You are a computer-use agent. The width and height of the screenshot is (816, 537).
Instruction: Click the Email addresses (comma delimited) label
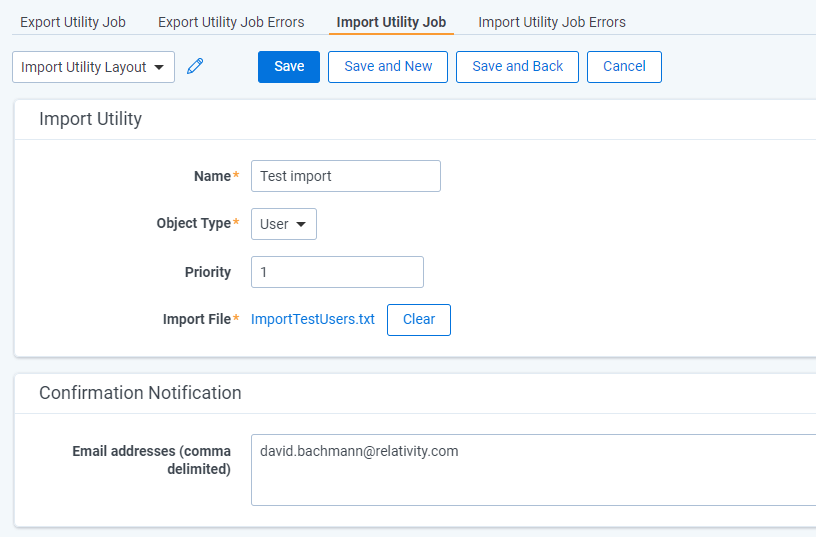click(x=151, y=460)
